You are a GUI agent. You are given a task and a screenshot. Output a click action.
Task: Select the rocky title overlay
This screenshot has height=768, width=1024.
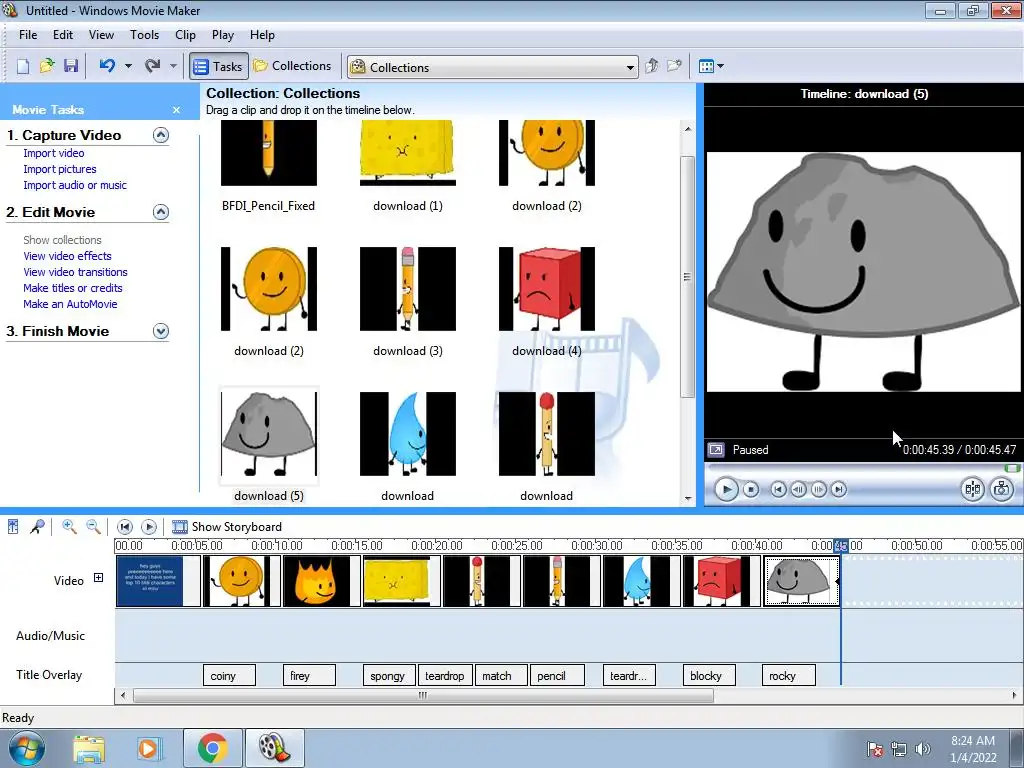(x=789, y=675)
